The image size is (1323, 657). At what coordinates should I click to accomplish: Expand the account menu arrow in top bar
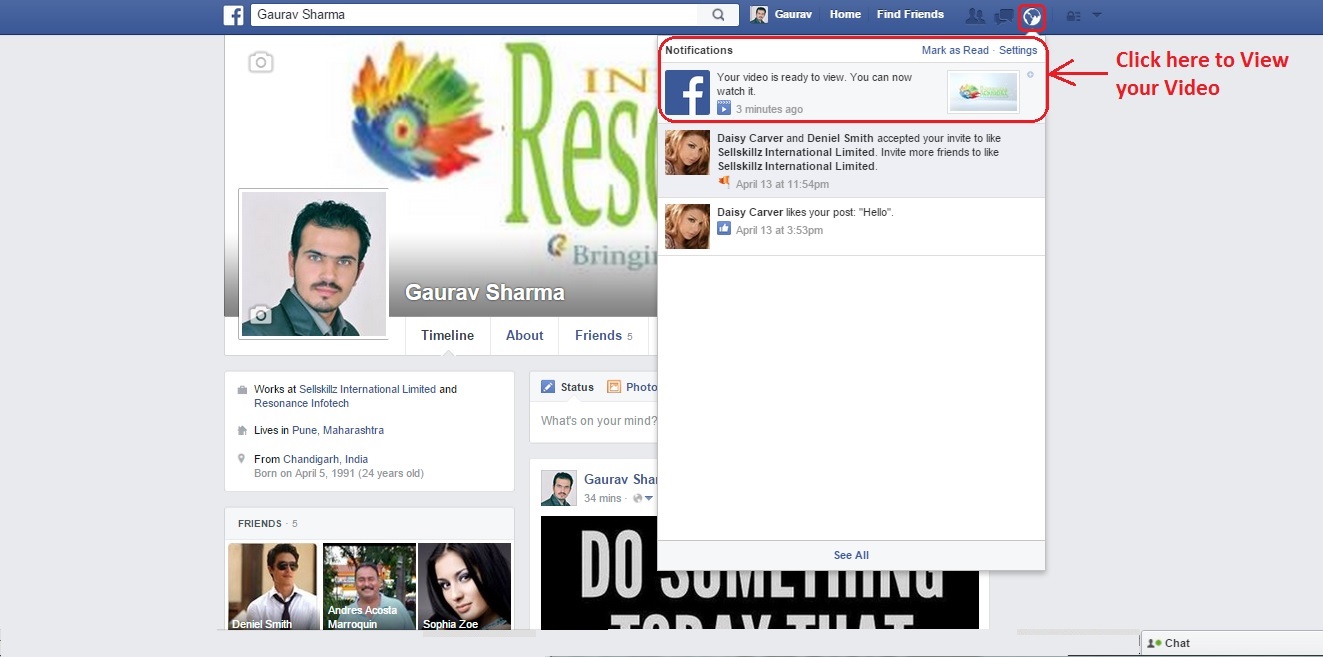[1097, 15]
